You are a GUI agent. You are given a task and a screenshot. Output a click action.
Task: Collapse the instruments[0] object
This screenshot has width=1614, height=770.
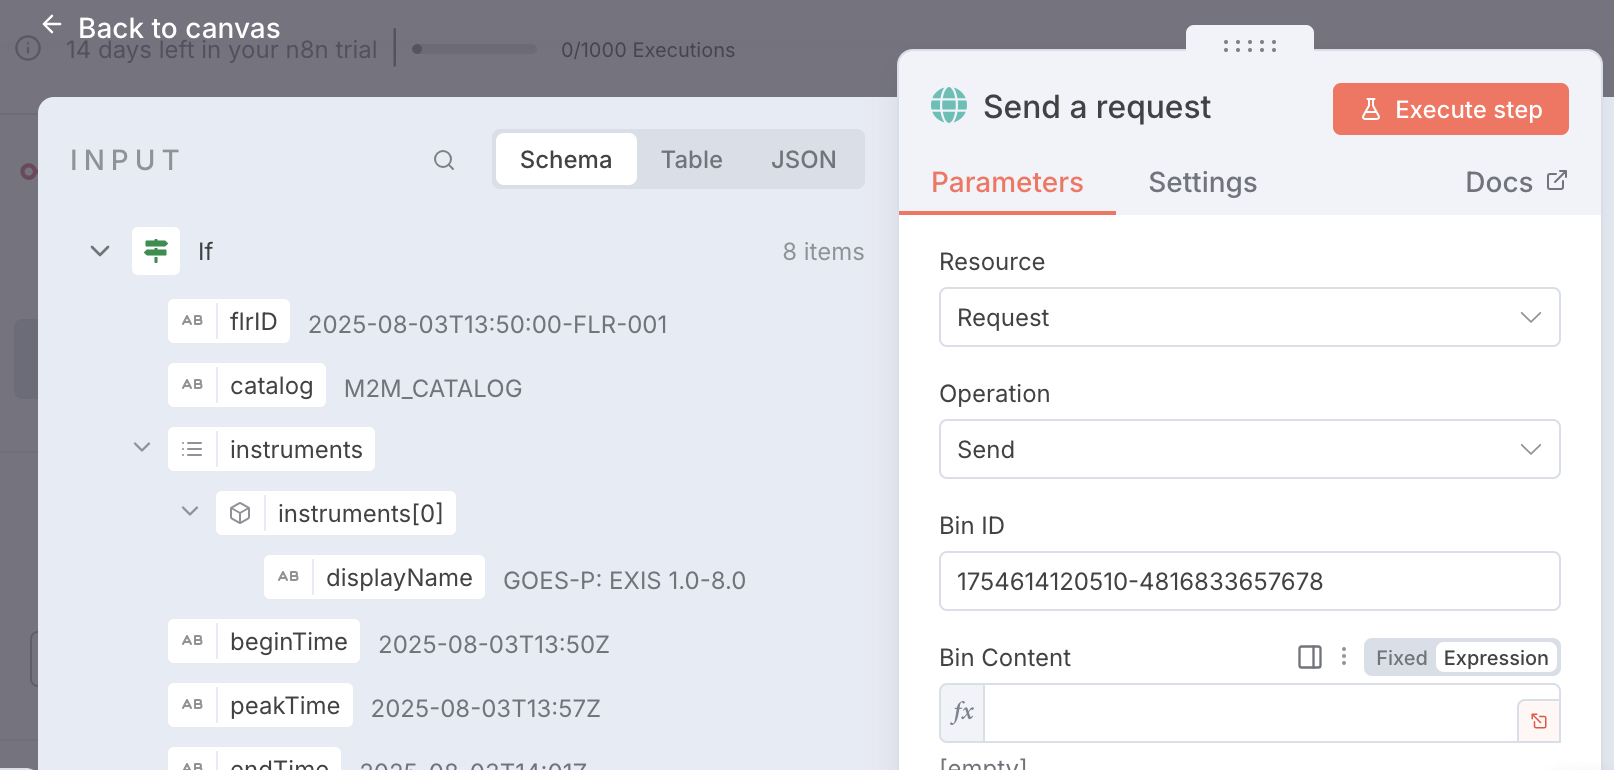point(190,511)
